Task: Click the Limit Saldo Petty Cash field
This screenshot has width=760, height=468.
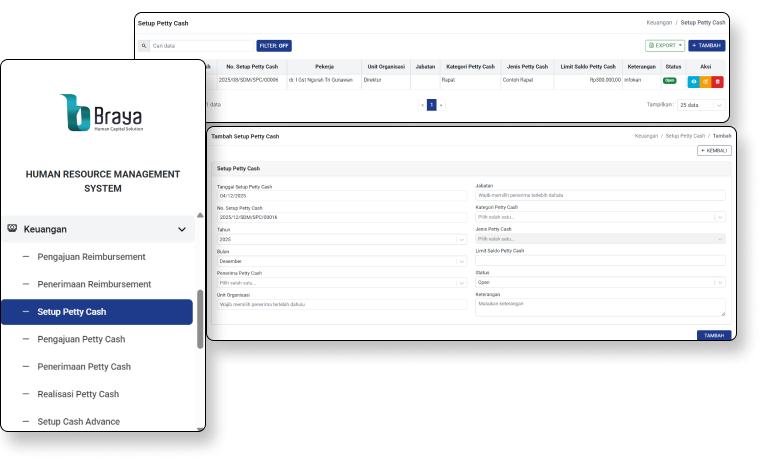Action: 600,261
